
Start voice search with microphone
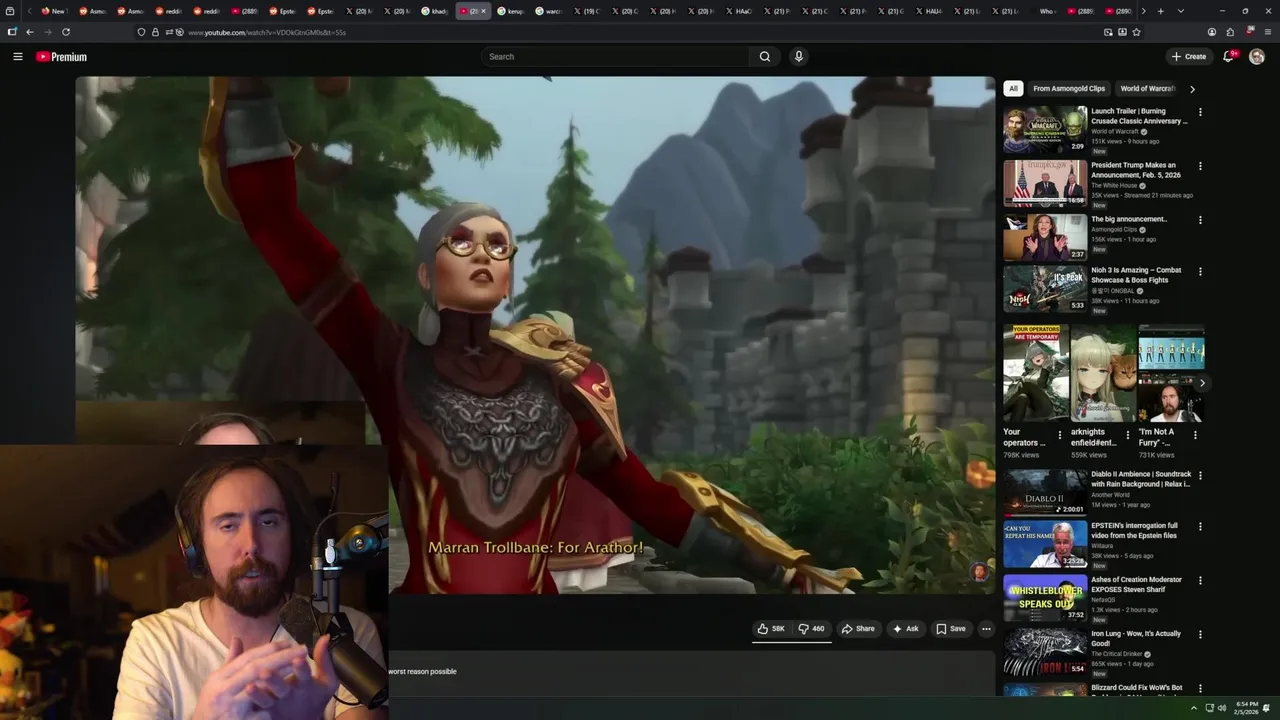[798, 57]
